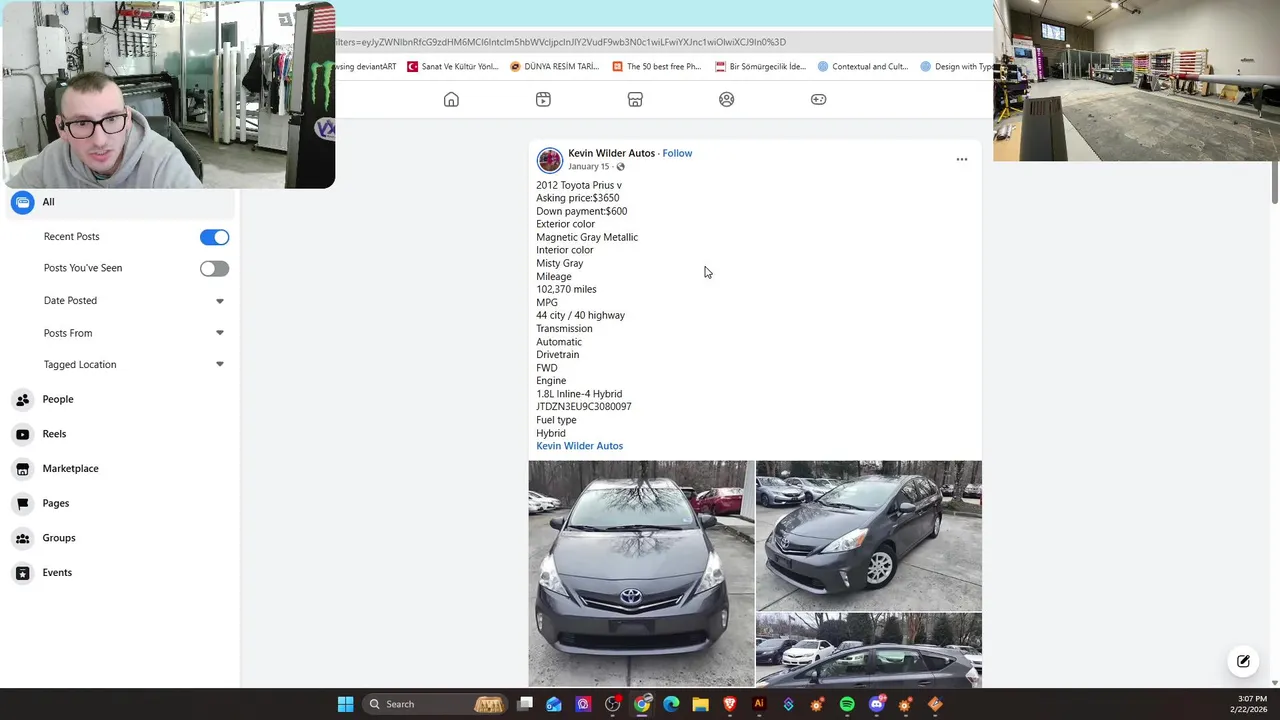Open the front-view Prius photo
This screenshot has height=720, width=1280.
pos(641,574)
